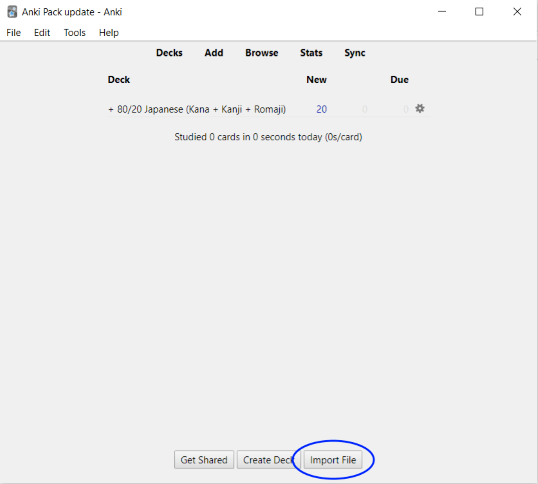The height and width of the screenshot is (484, 538).
Task: Switch to the Decks view
Action: point(169,53)
